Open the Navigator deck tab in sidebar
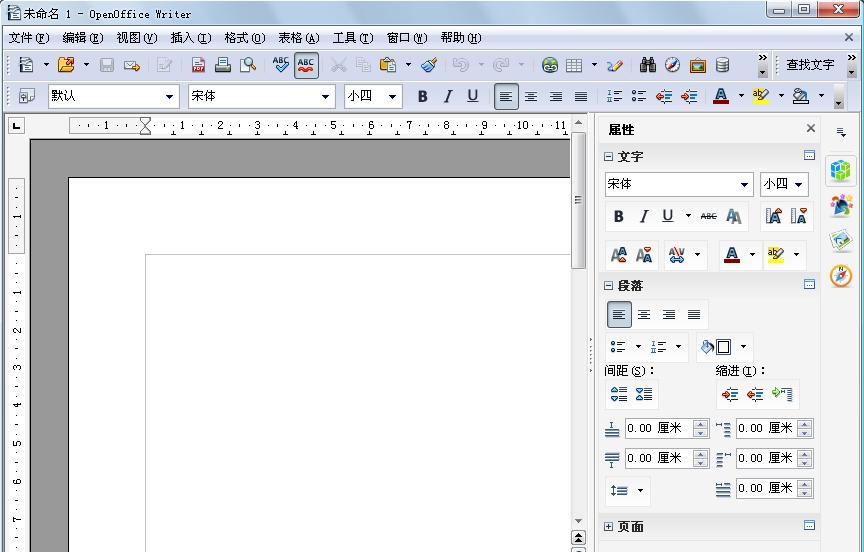 coord(841,276)
